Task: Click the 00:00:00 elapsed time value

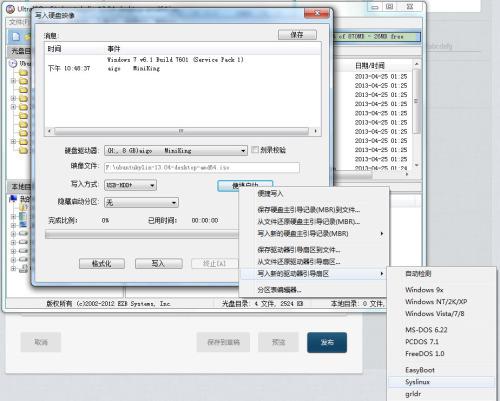Action: (x=205, y=220)
